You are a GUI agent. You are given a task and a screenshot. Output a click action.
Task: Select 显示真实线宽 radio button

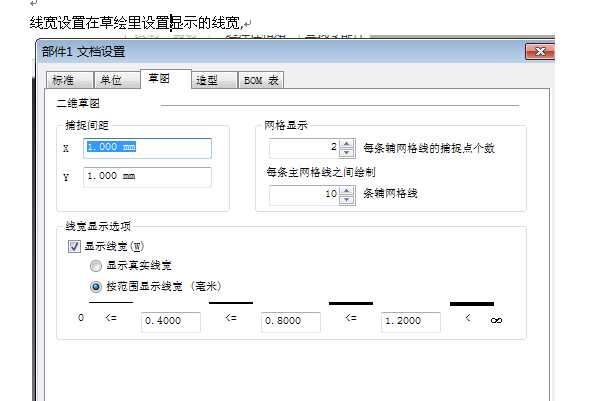click(96, 266)
